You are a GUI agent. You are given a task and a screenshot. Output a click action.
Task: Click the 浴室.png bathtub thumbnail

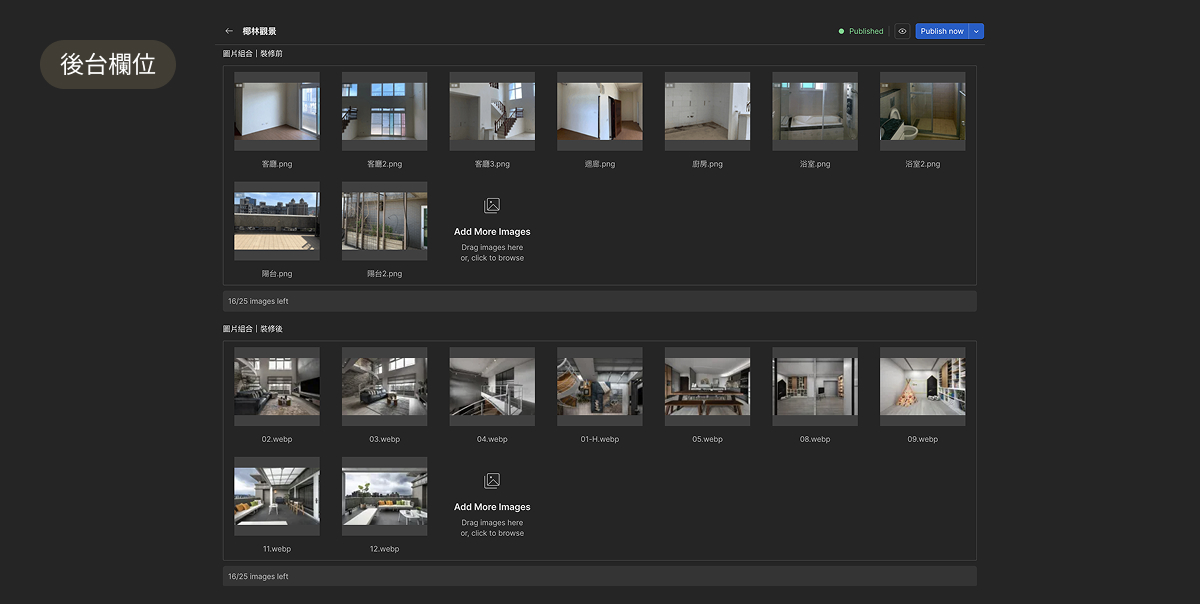(814, 111)
